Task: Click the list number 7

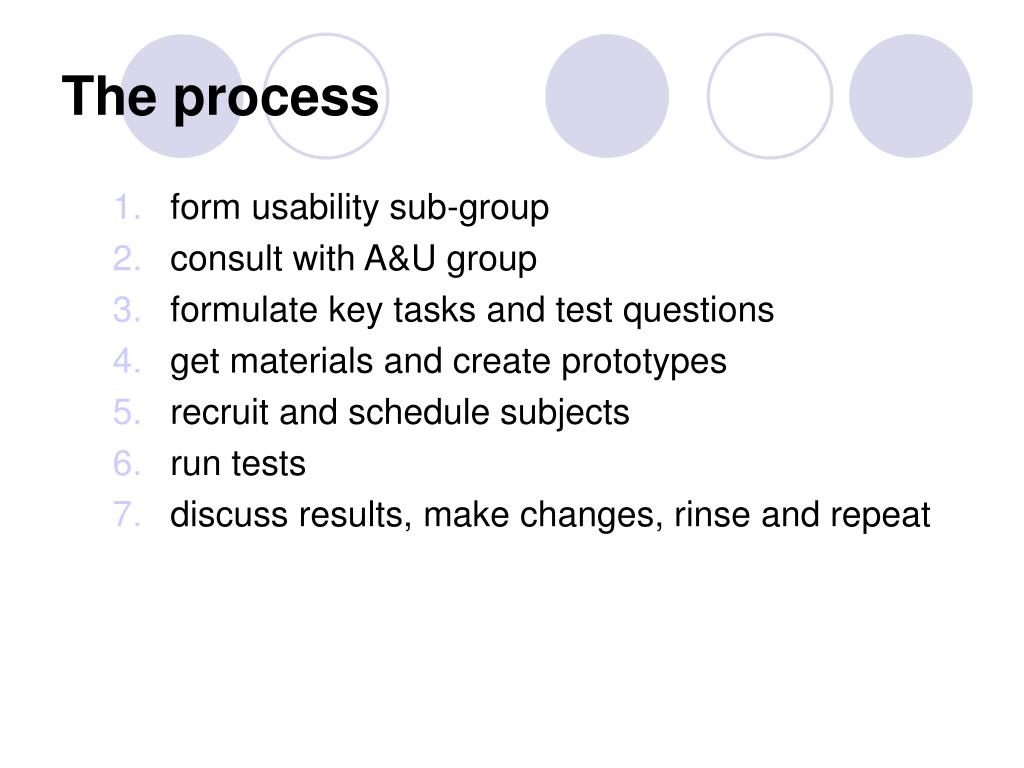Action: point(127,515)
